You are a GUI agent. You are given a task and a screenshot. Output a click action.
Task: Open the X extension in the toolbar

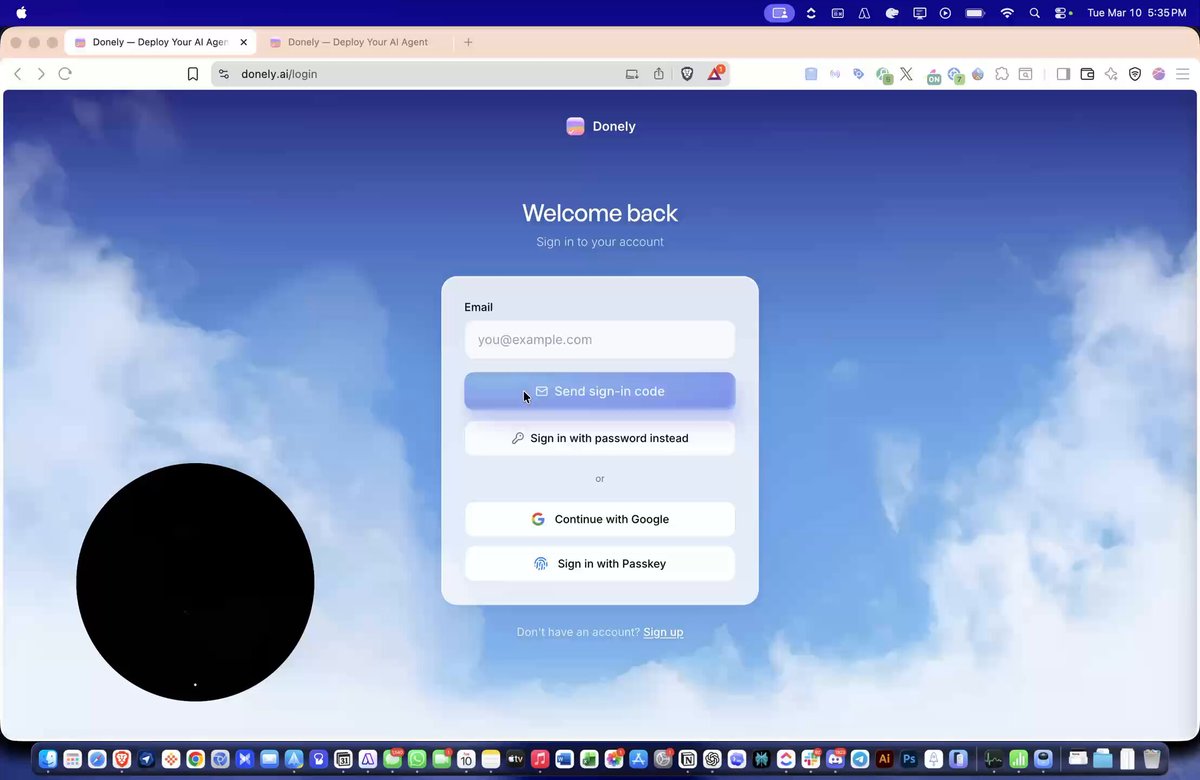point(906,74)
